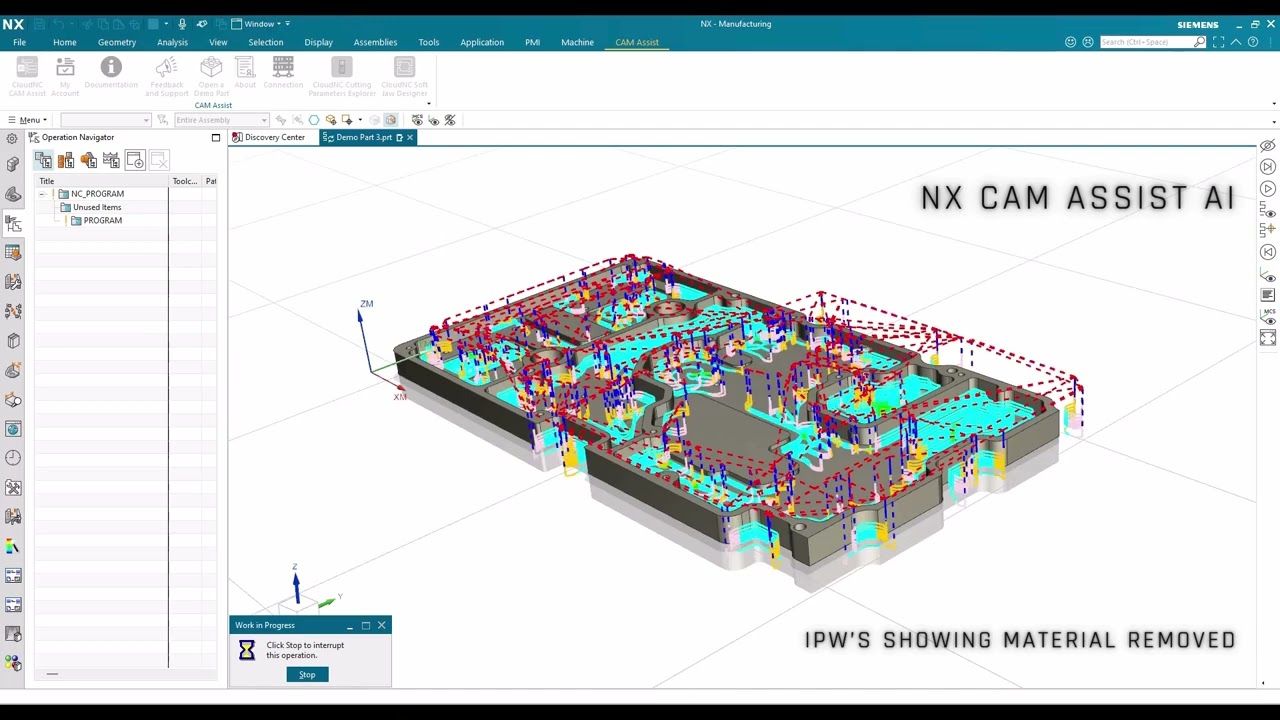Click the step back playback icon on right bar
This screenshot has height=720, width=1280.
pos(1268,252)
